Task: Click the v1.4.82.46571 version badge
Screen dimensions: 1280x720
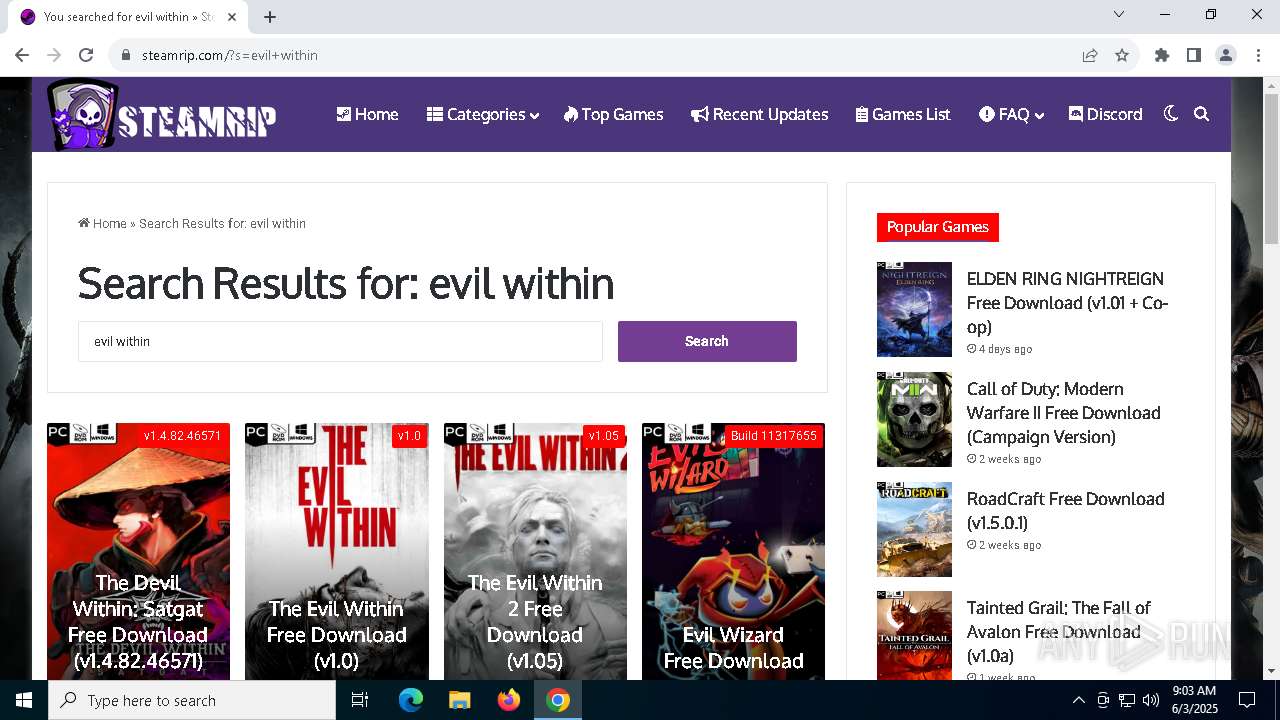Action: (x=183, y=436)
